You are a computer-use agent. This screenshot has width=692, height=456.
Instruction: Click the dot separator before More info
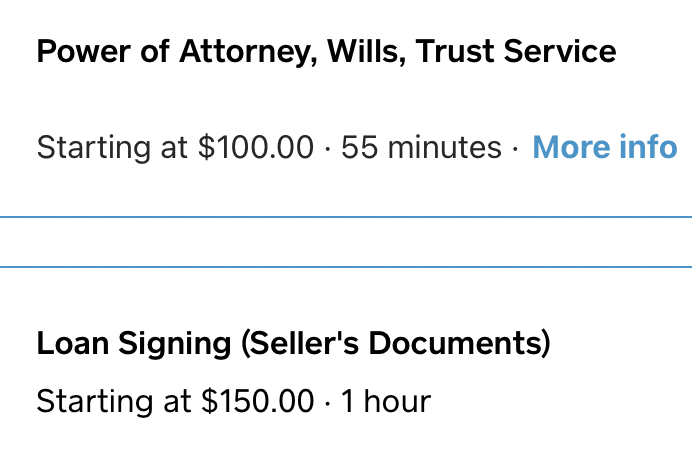point(515,149)
